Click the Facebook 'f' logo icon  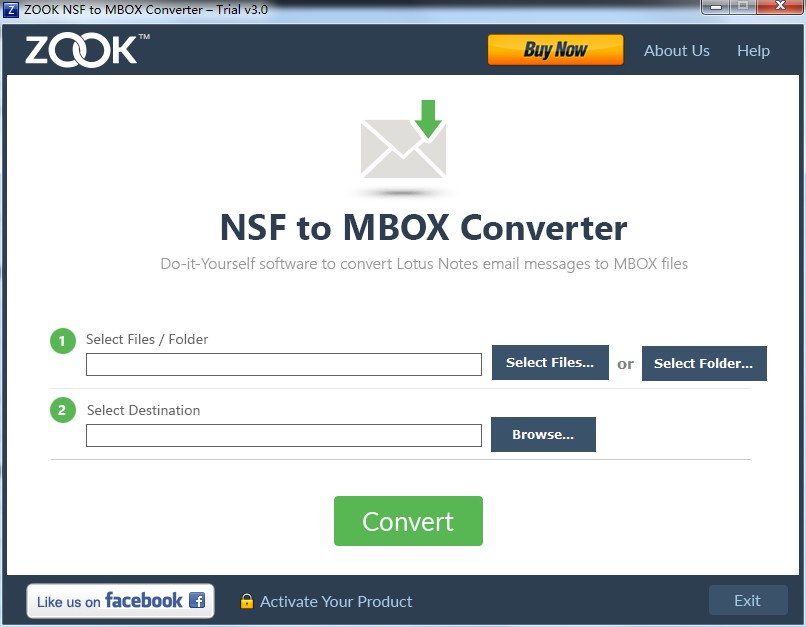pos(197,600)
